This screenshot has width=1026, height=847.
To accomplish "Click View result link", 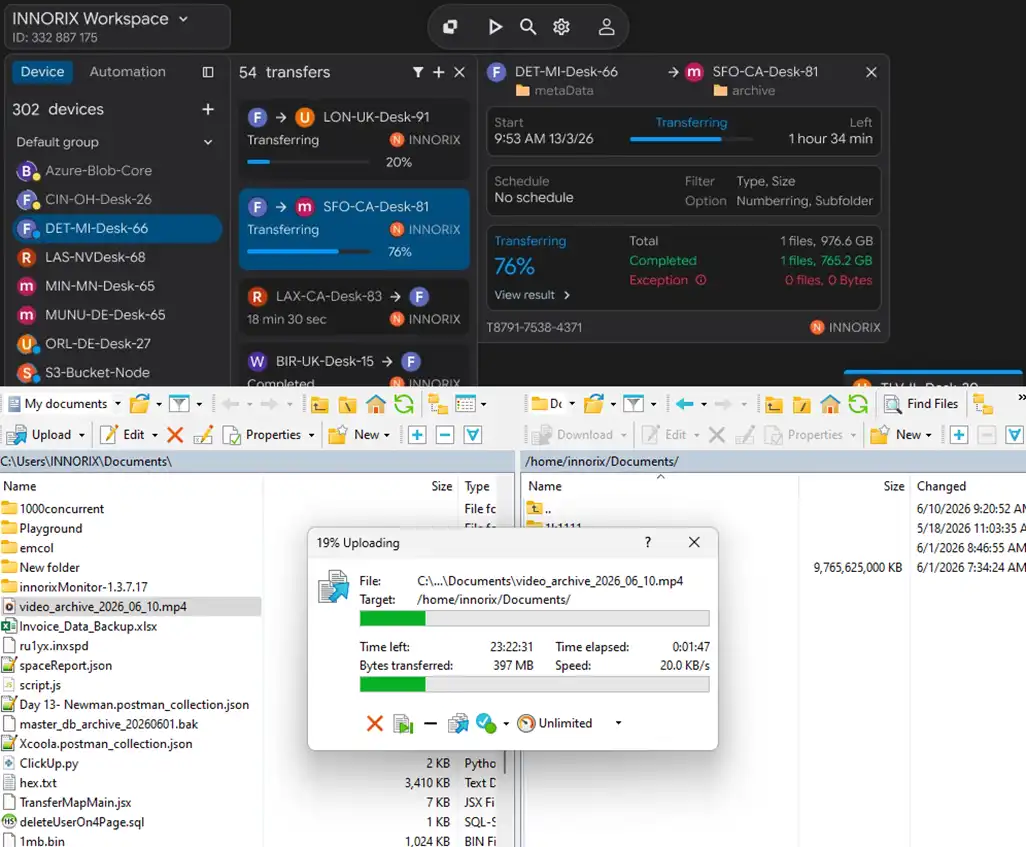I will click(532, 295).
